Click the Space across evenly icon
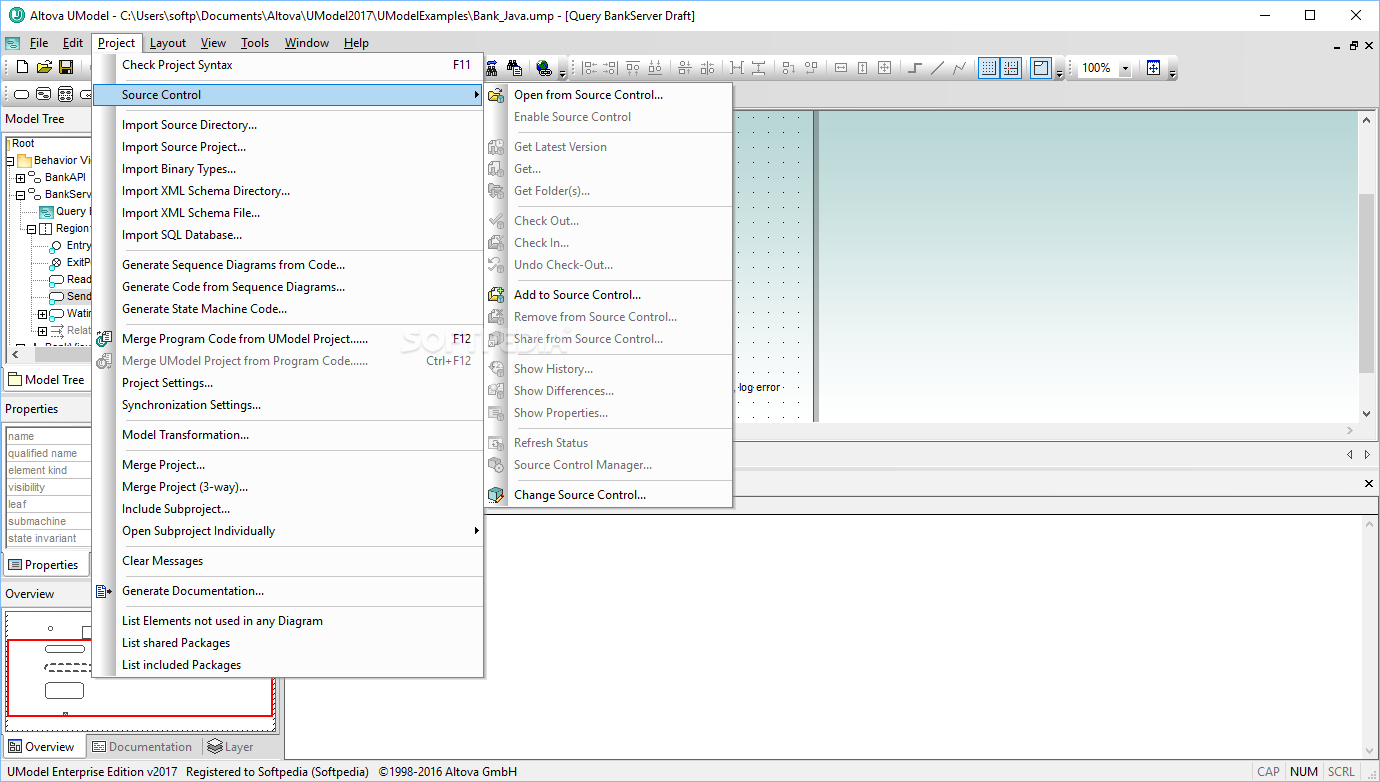This screenshot has width=1380, height=782. (737, 68)
